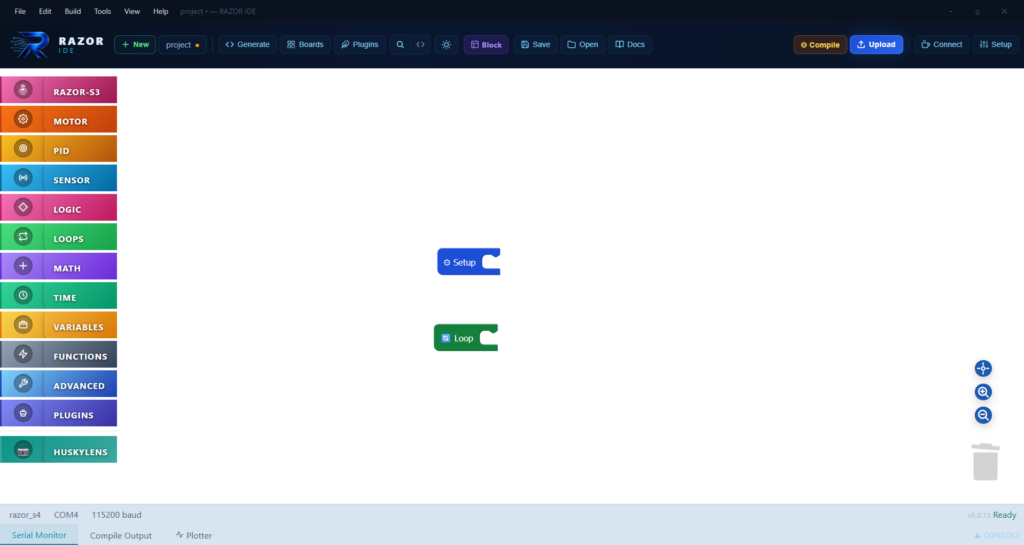
Task: Open the VARIABLES block category
Action: [x=59, y=326]
